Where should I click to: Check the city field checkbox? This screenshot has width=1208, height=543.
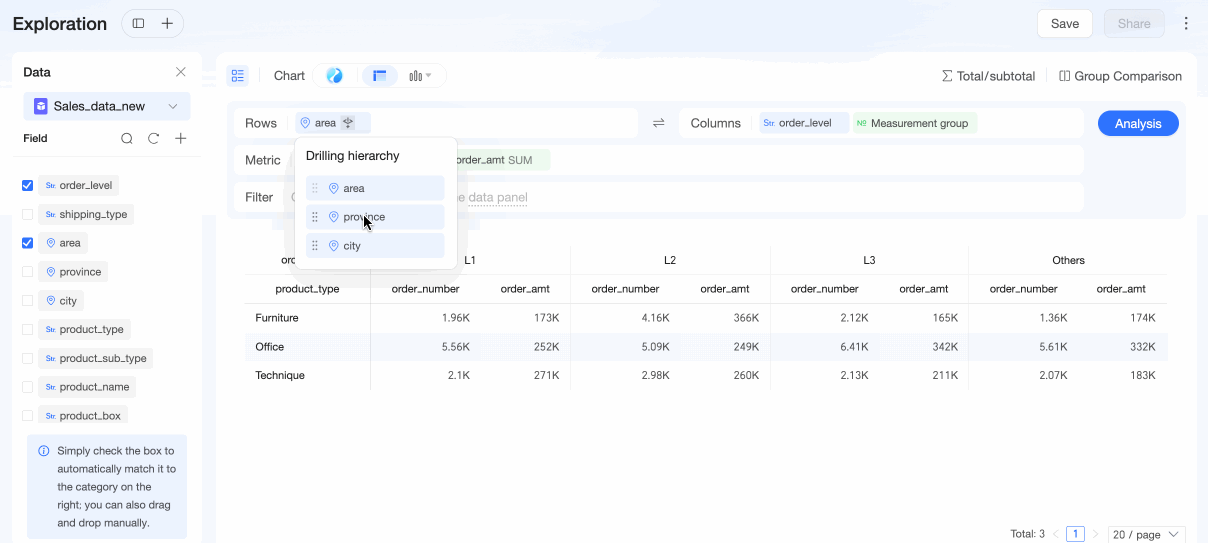tap(28, 300)
